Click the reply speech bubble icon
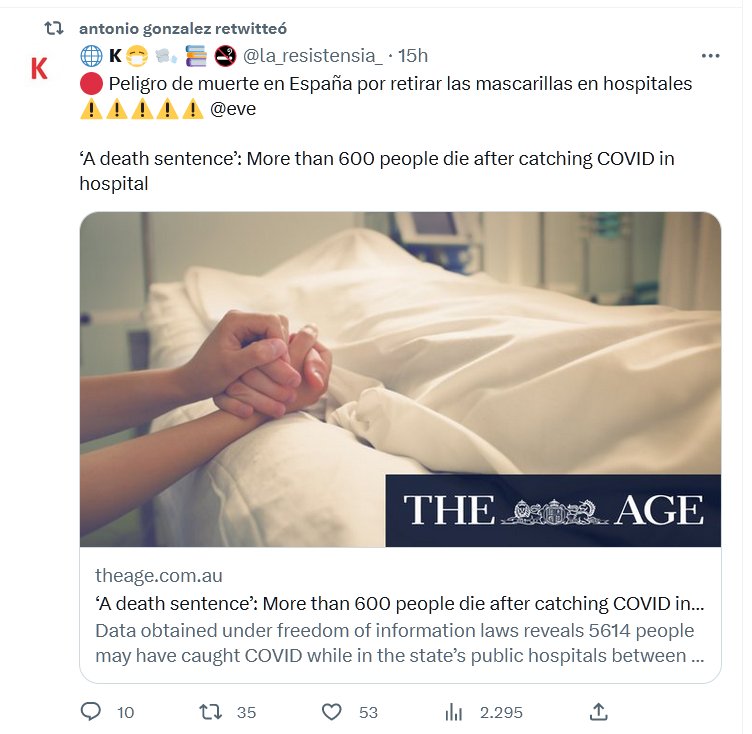Image resolution: width=752 pixels, height=734 pixels. pyautogui.click(x=91, y=711)
